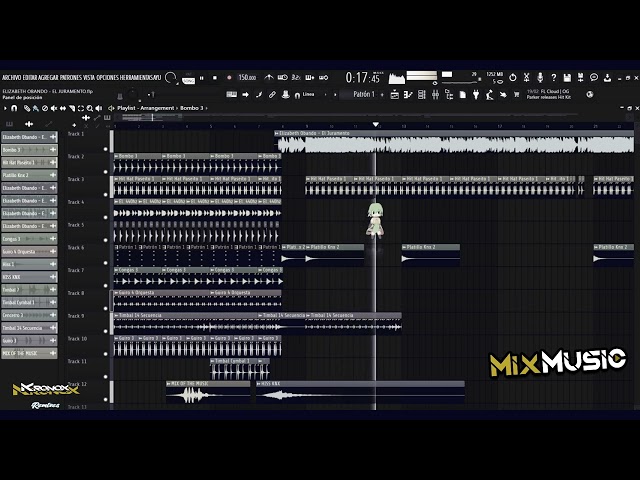Viewport: 640px width, 480px height.
Task: Open the VISTA menu
Action: [x=89, y=77]
